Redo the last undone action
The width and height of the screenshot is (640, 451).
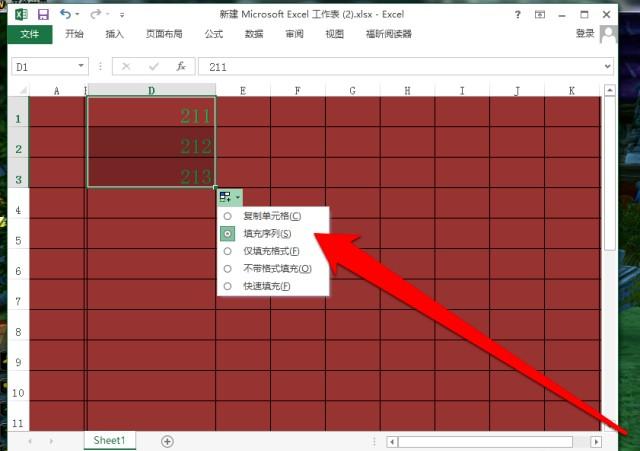(96, 14)
